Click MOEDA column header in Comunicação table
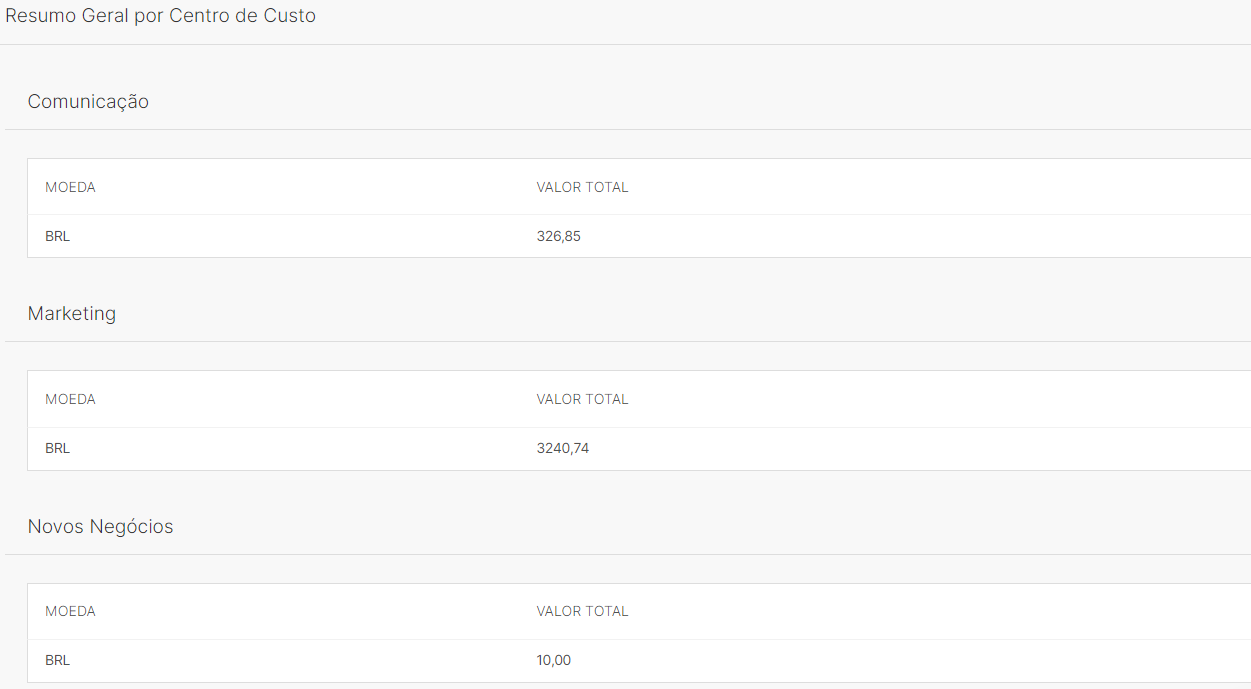The image size is (1251, 689). click(x=70, y=187)
